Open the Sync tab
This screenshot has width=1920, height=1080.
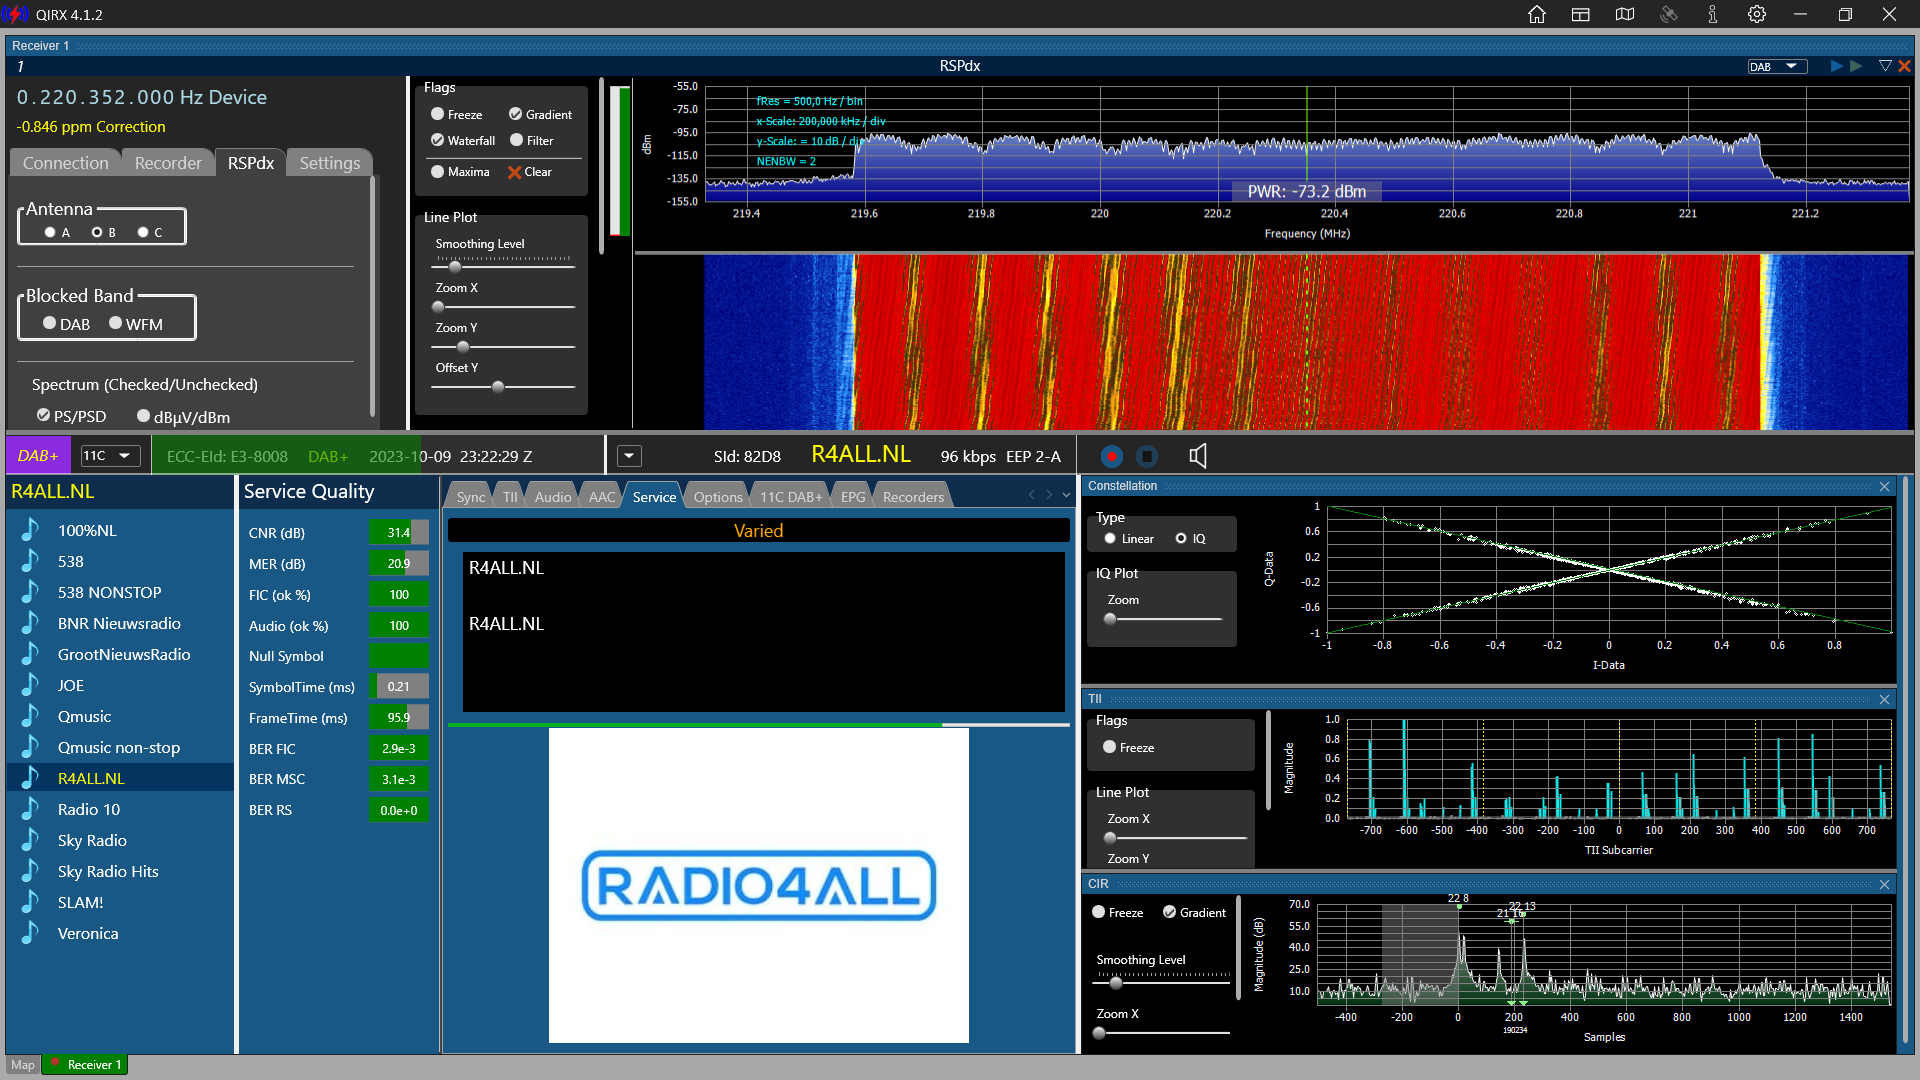470,496
